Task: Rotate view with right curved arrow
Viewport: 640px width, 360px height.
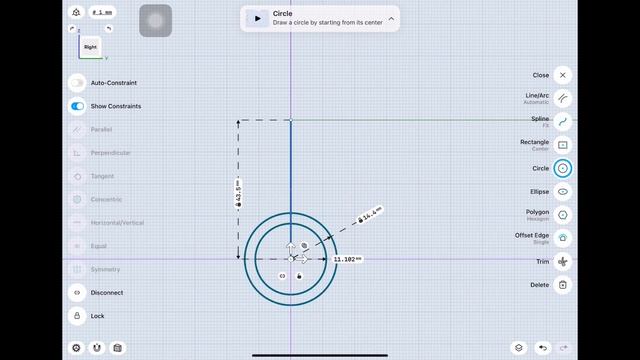Action: point(109,29)
